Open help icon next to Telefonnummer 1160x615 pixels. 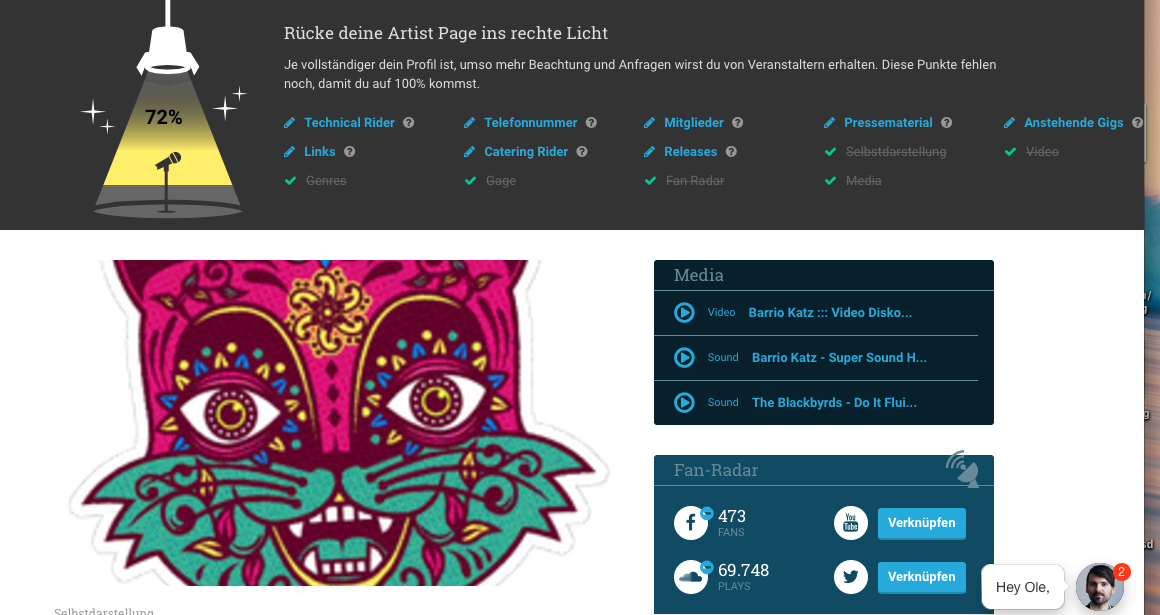(591, 123)
